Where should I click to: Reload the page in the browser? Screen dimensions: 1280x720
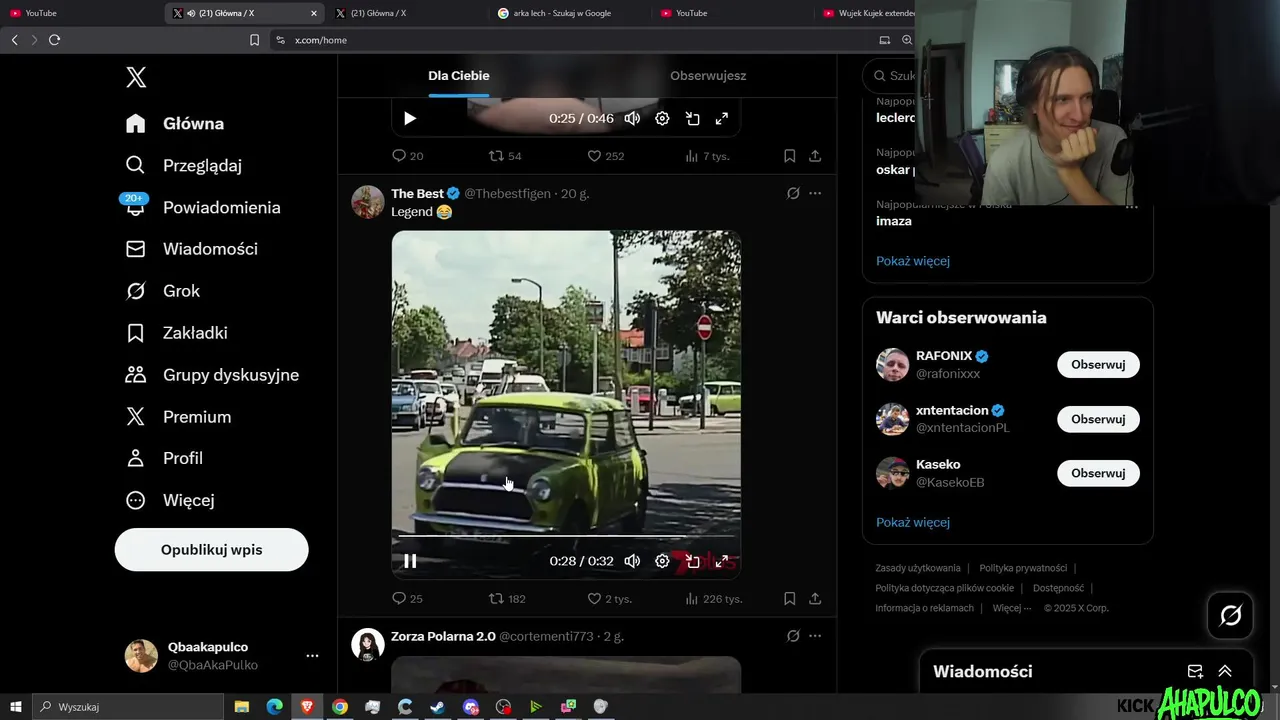coord(54,40)
